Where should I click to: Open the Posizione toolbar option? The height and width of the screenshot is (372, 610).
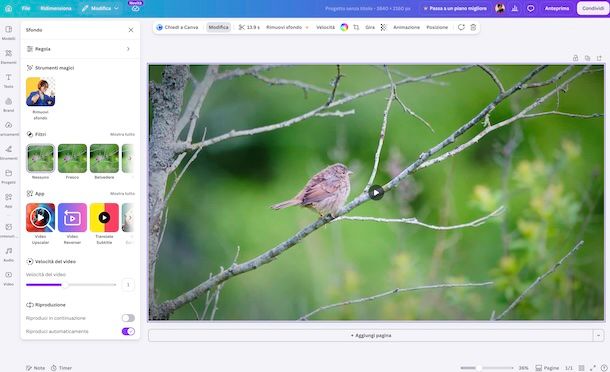click(x=437, y=27)
